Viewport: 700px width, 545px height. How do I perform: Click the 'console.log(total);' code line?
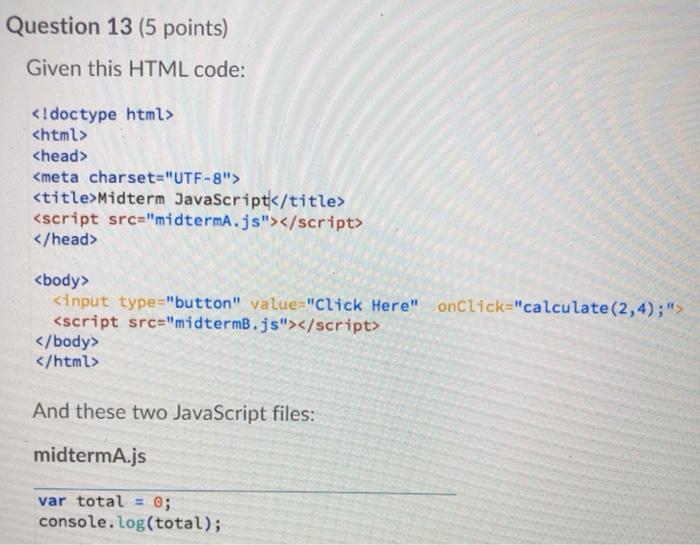click(130, 523)
